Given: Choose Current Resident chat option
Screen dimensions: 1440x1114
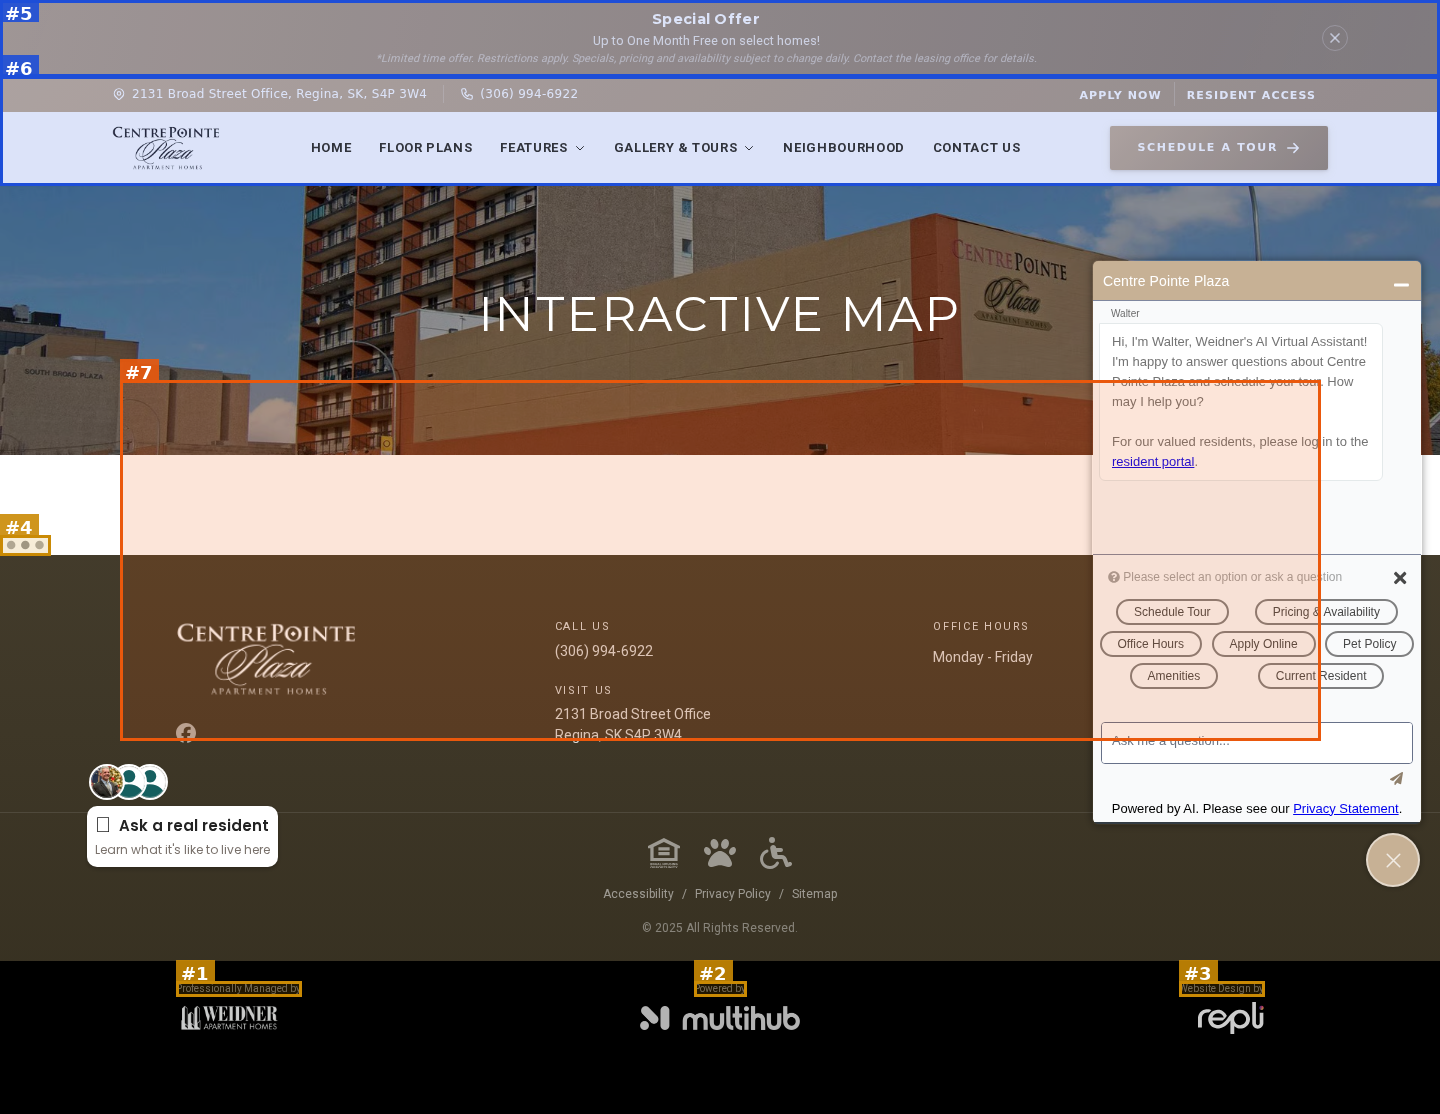Looking at the screenshot, I should [x=1321, y=676].
